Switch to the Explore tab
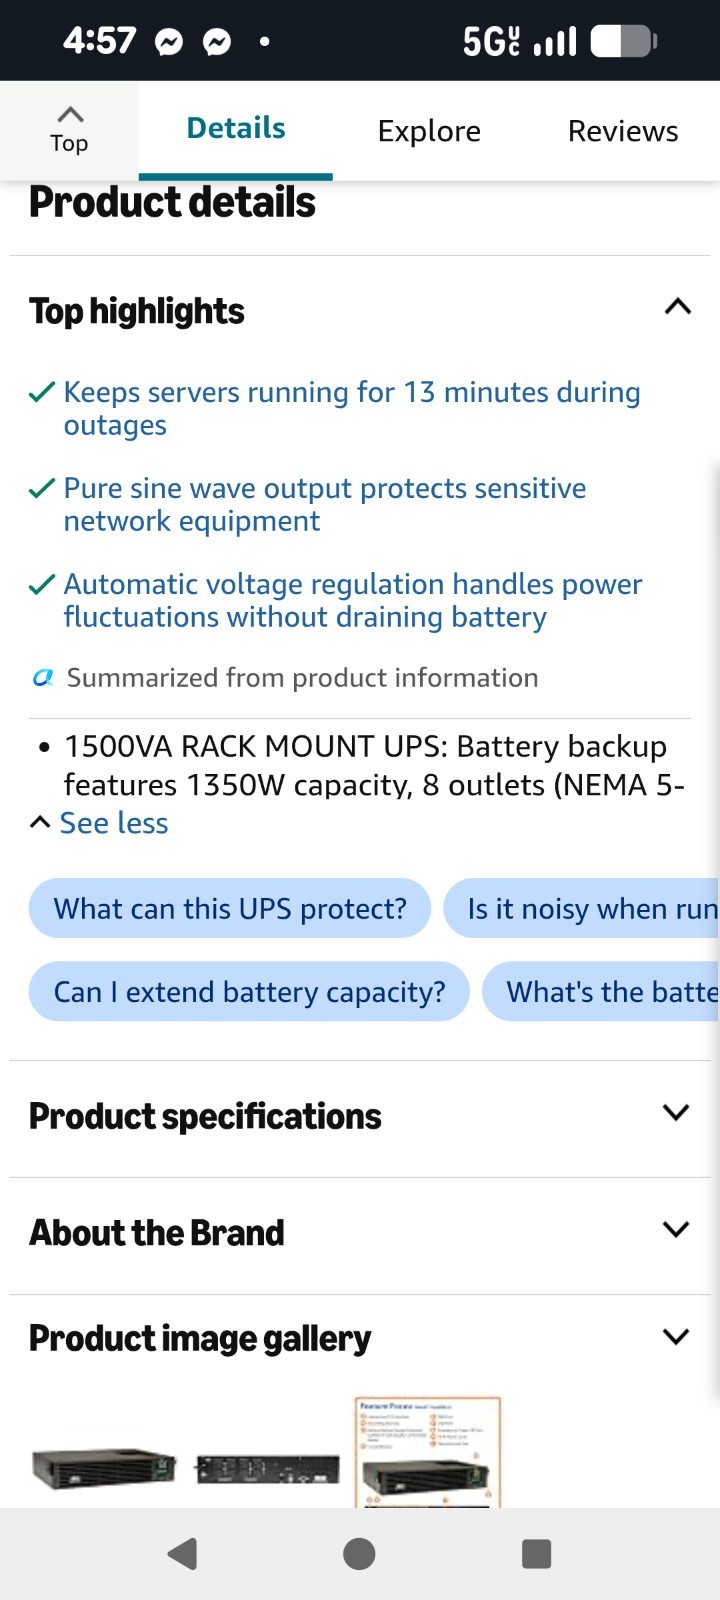Image resolution: width=720 pixels, height=1600 pixels. click(429, 131)
